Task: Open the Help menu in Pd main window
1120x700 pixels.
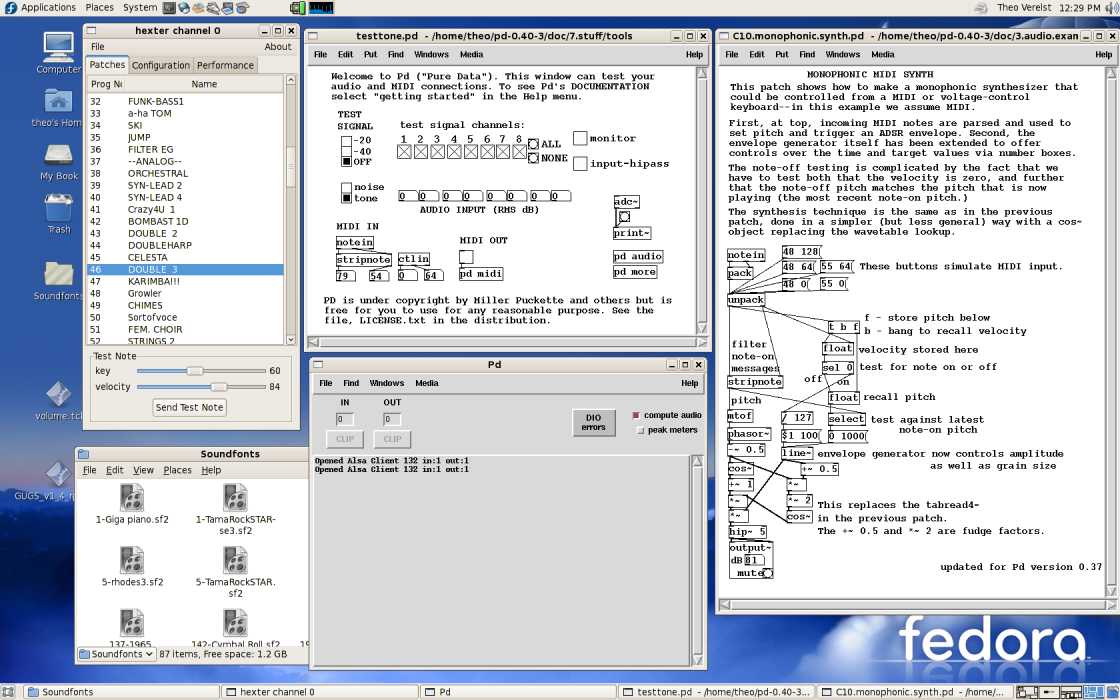Action: click(689, 383)
